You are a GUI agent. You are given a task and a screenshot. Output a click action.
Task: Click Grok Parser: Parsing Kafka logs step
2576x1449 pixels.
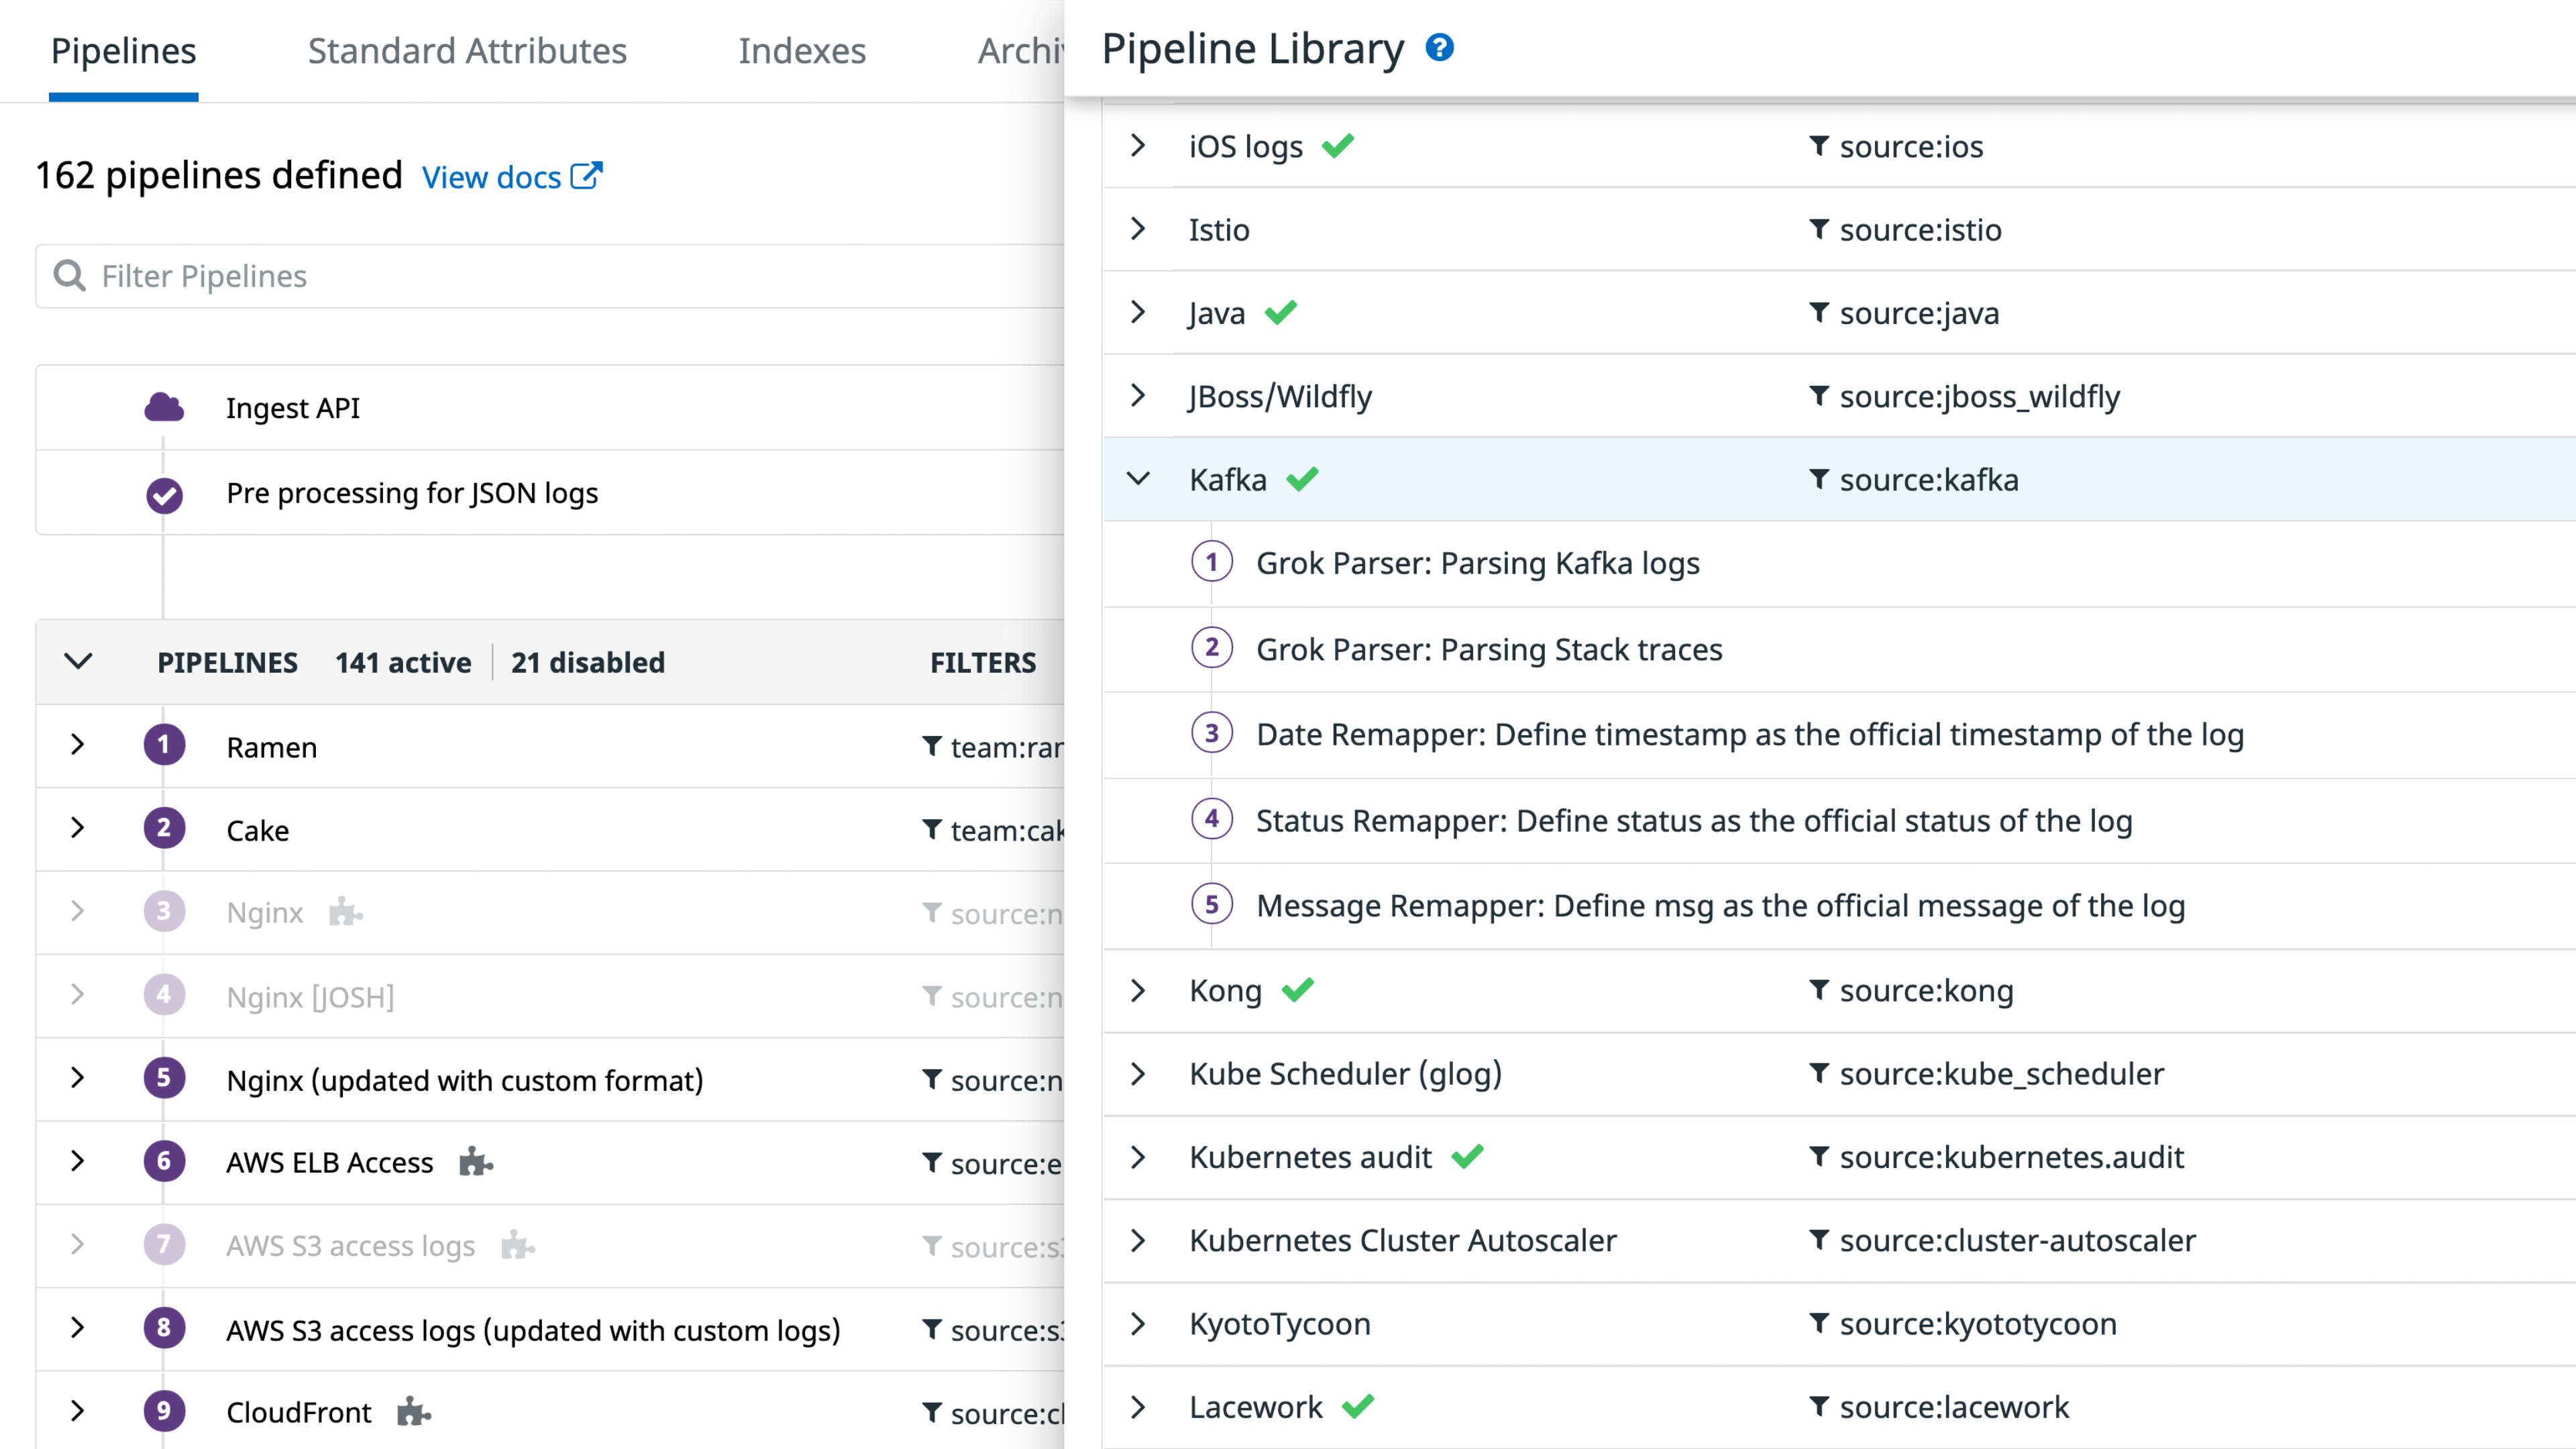click(x=1477, y=564)
